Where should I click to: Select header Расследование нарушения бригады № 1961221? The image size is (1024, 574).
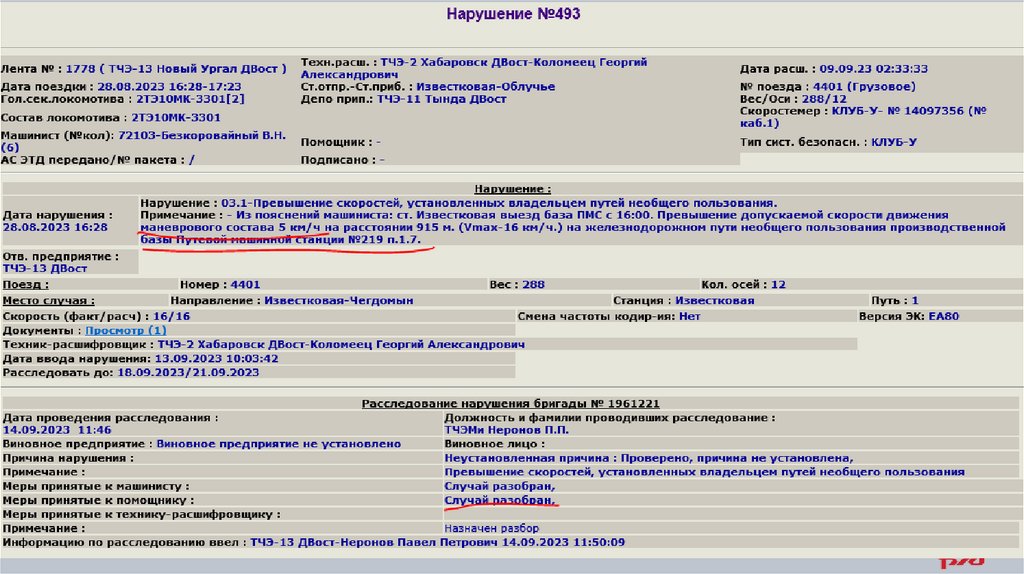click(x=511, y=404)
